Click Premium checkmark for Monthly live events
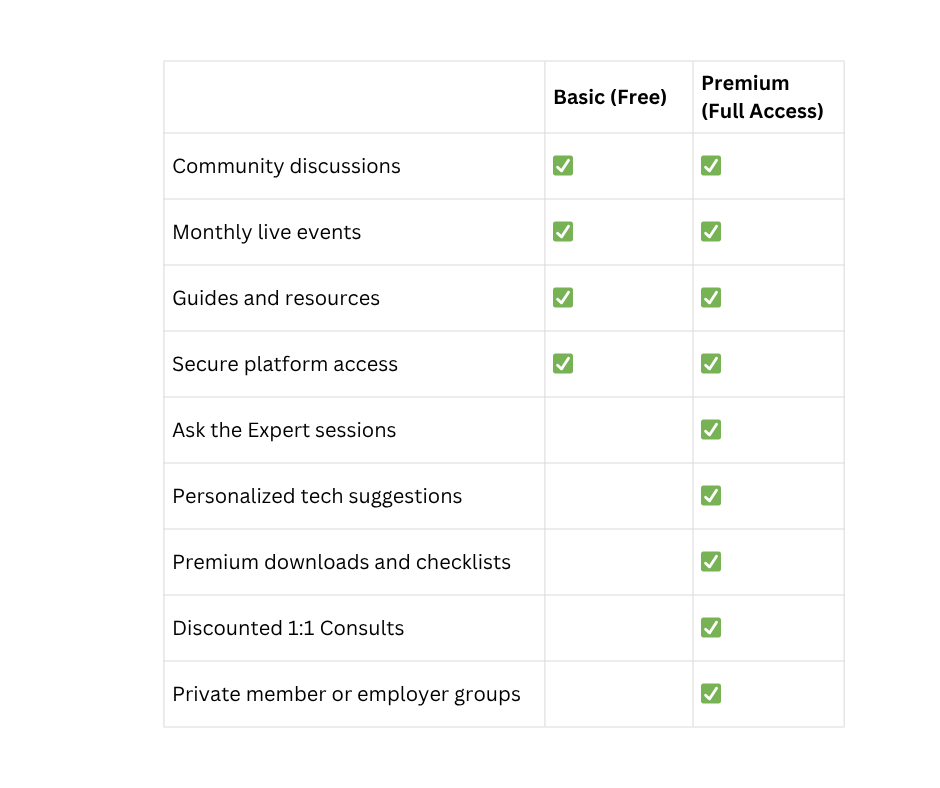Image resolution: width=940 pixels, height=788 pixels. (x=710, y=231)
